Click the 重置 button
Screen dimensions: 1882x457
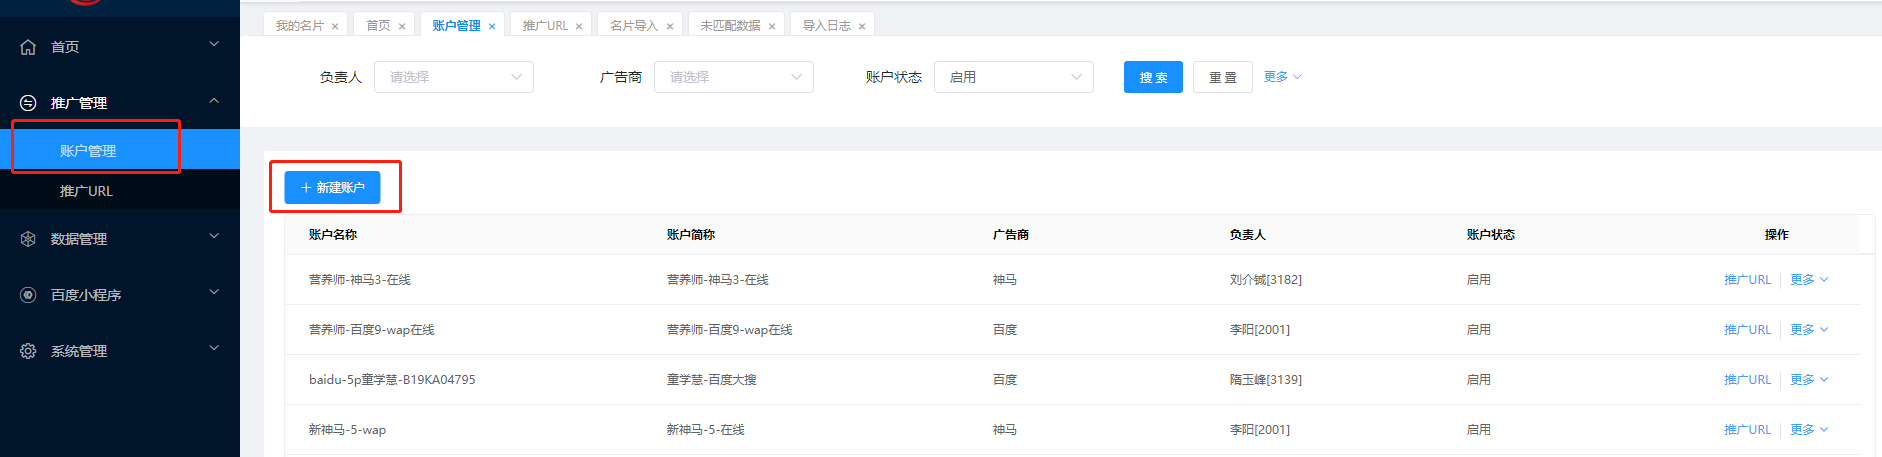(1222, 77)
